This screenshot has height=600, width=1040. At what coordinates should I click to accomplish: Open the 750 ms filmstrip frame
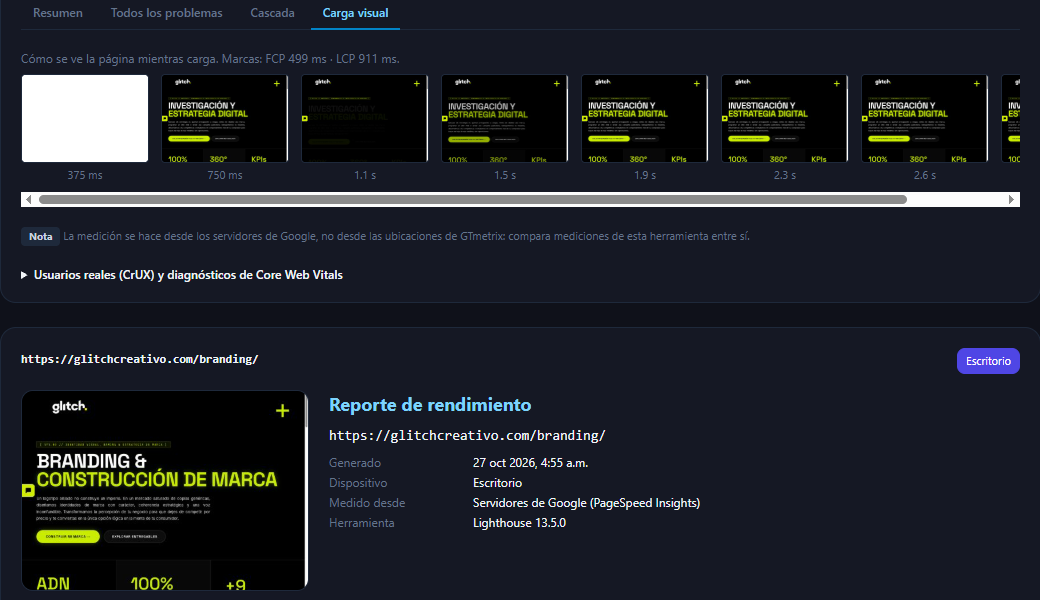[225, 118]
